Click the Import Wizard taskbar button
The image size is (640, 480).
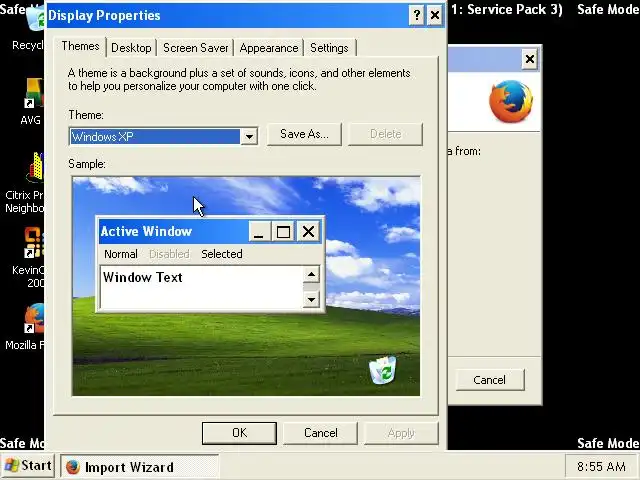tap(139, 467)
